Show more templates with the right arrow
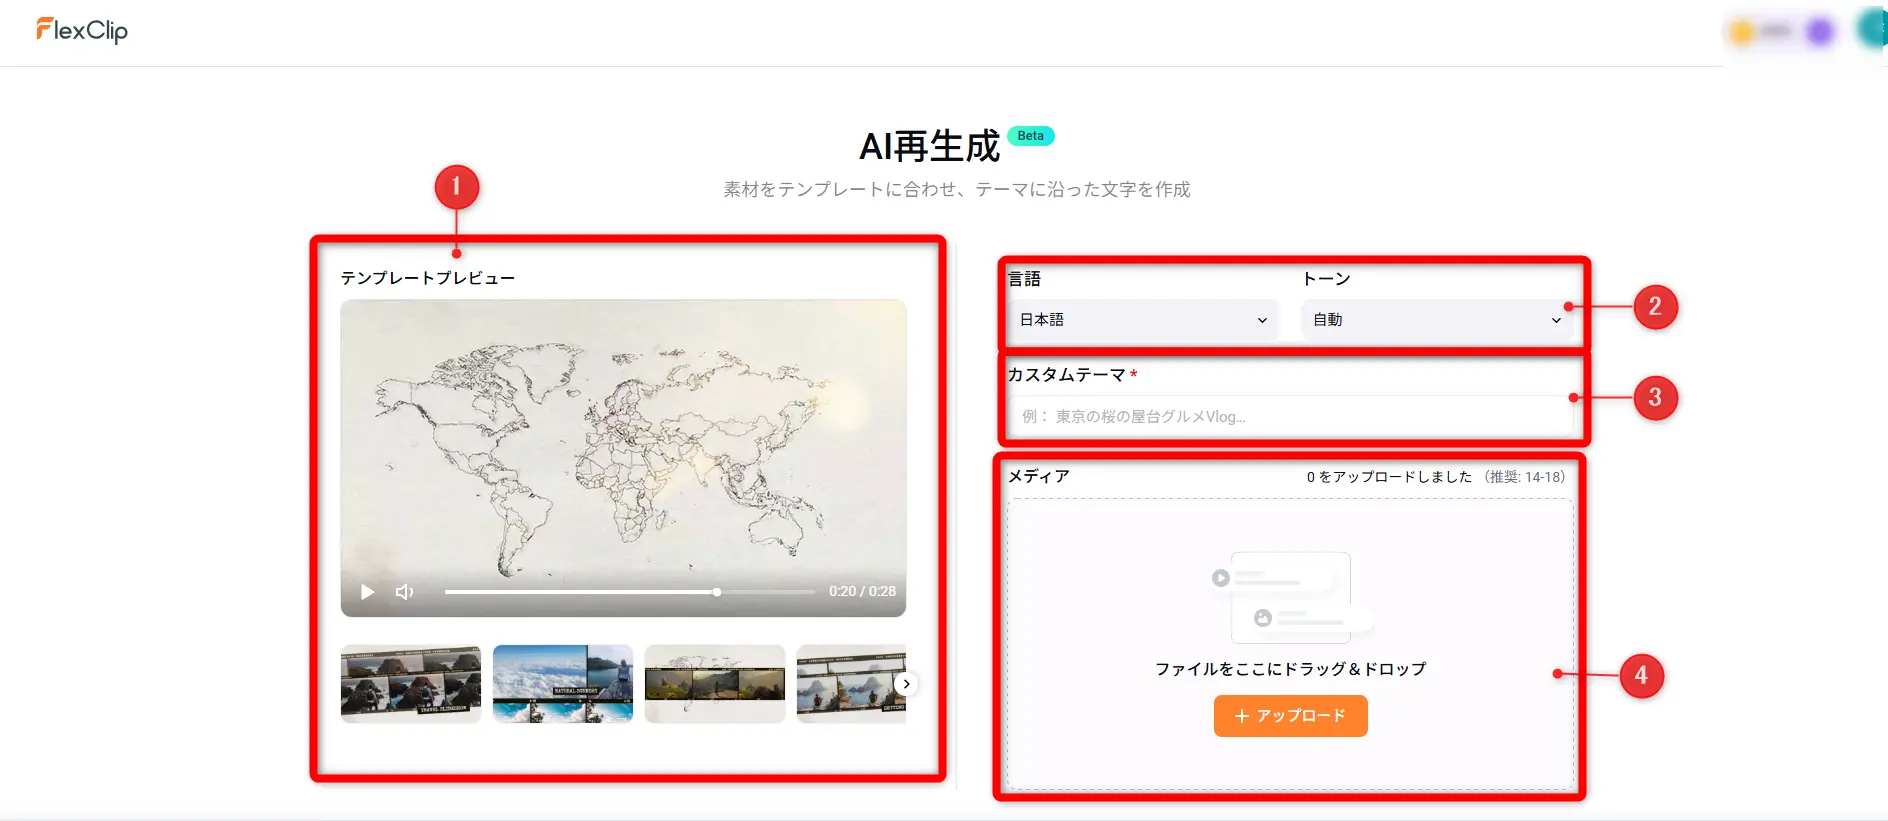This screenshot has height=821, width=1888. [x=906, y=684]
